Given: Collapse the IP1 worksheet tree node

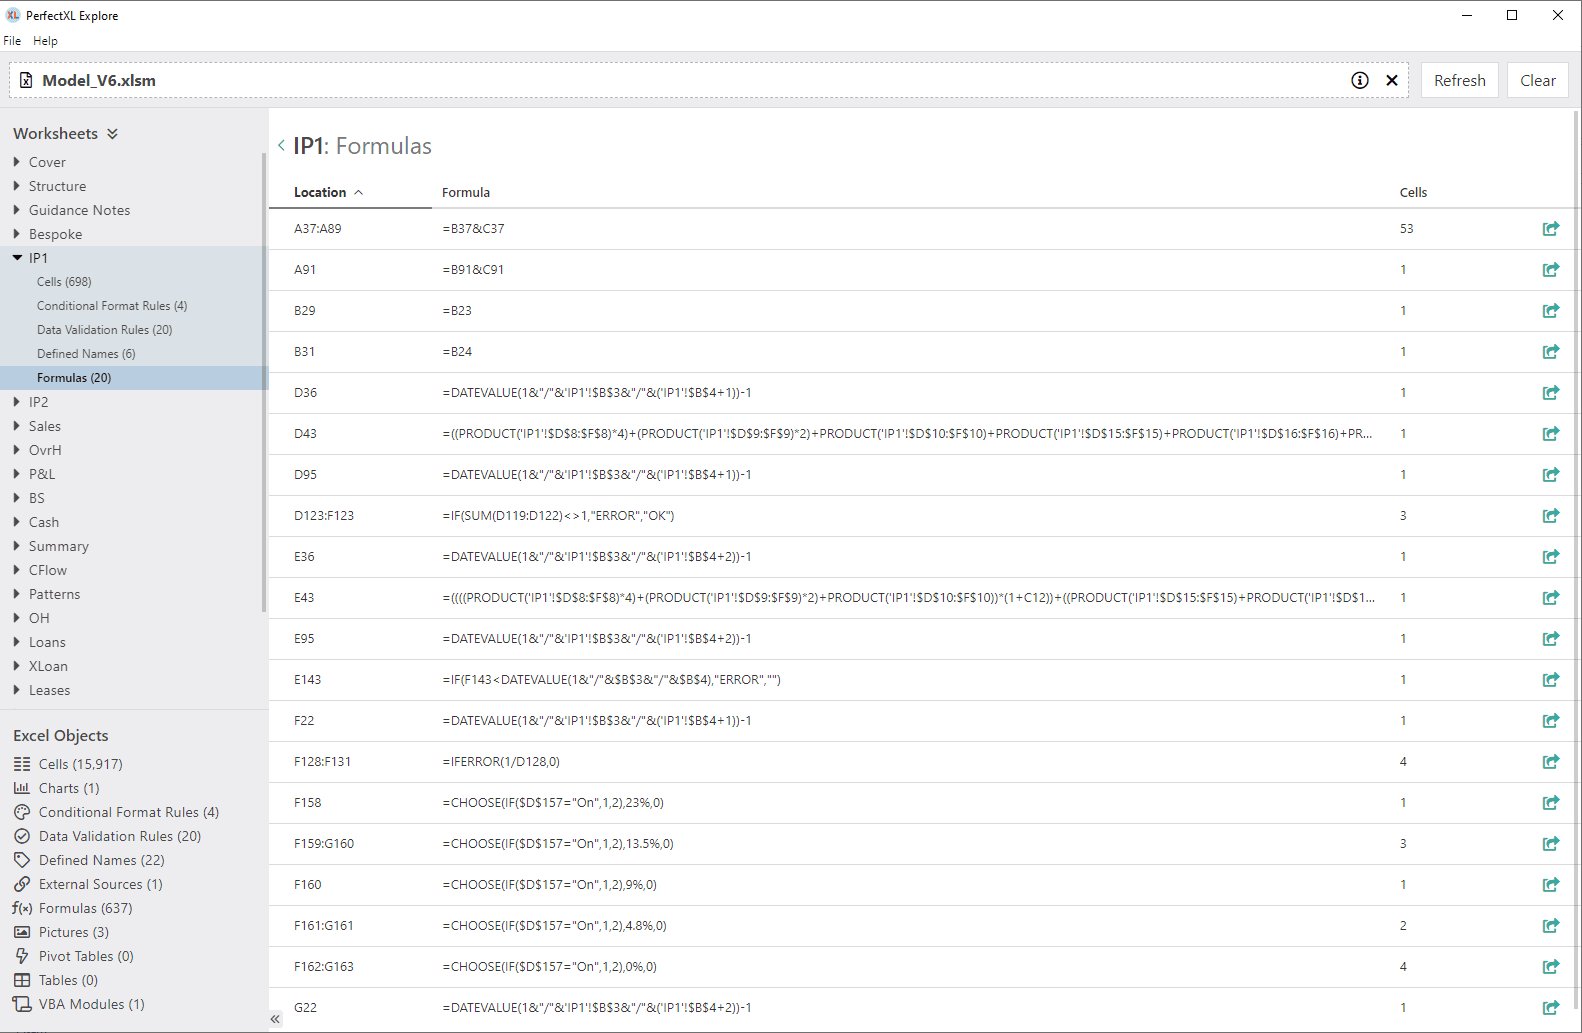Looking at the screenshot, I should click(17, 258).
